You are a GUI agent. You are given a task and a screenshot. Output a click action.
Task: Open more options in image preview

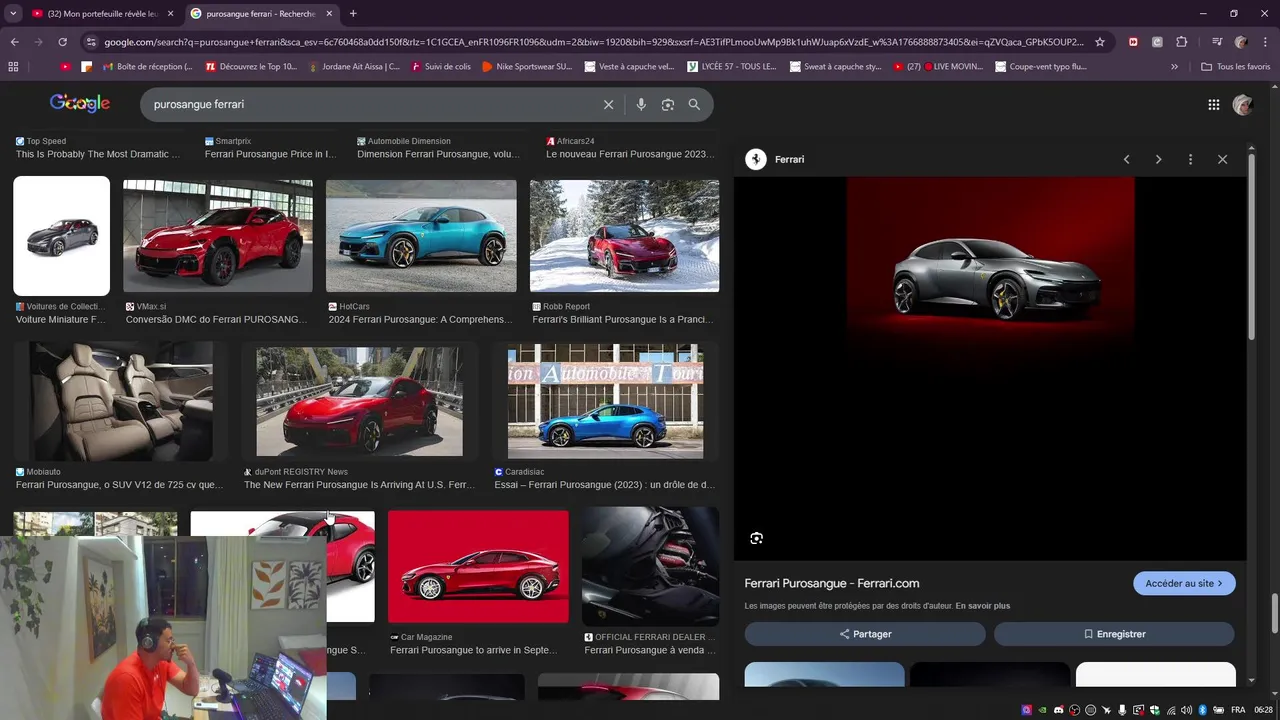1190,159
